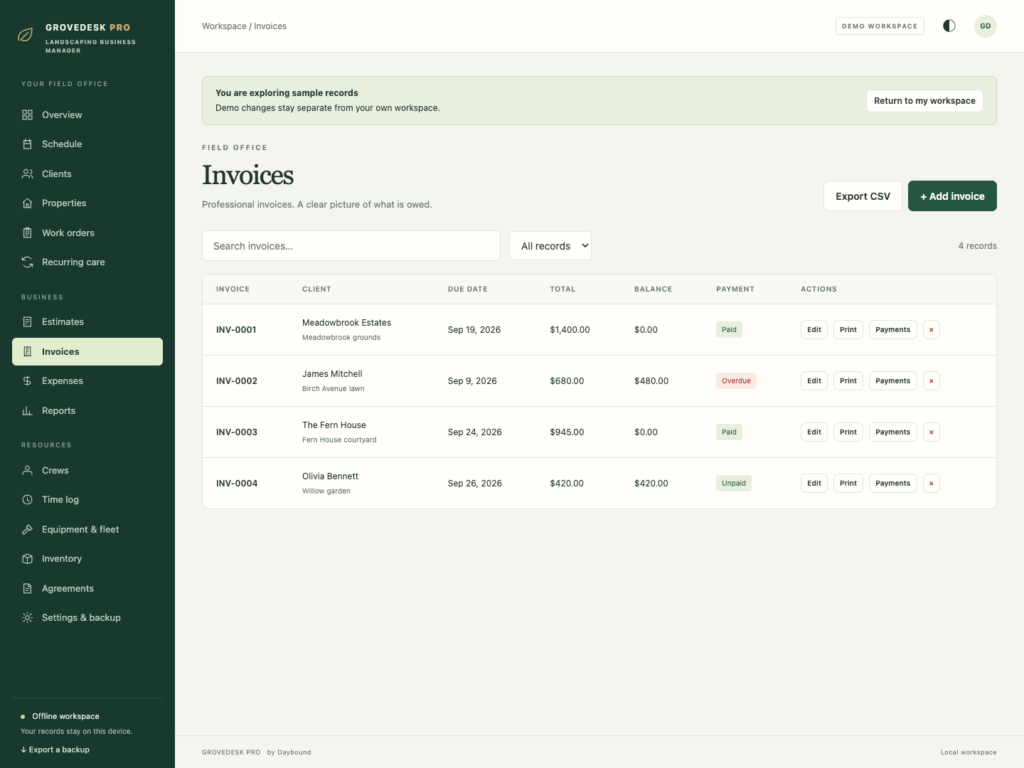Image resolution: width=1024 pixels, height=768 pixels.
Task: Click the Clients people icon
Action: (27, 174)
